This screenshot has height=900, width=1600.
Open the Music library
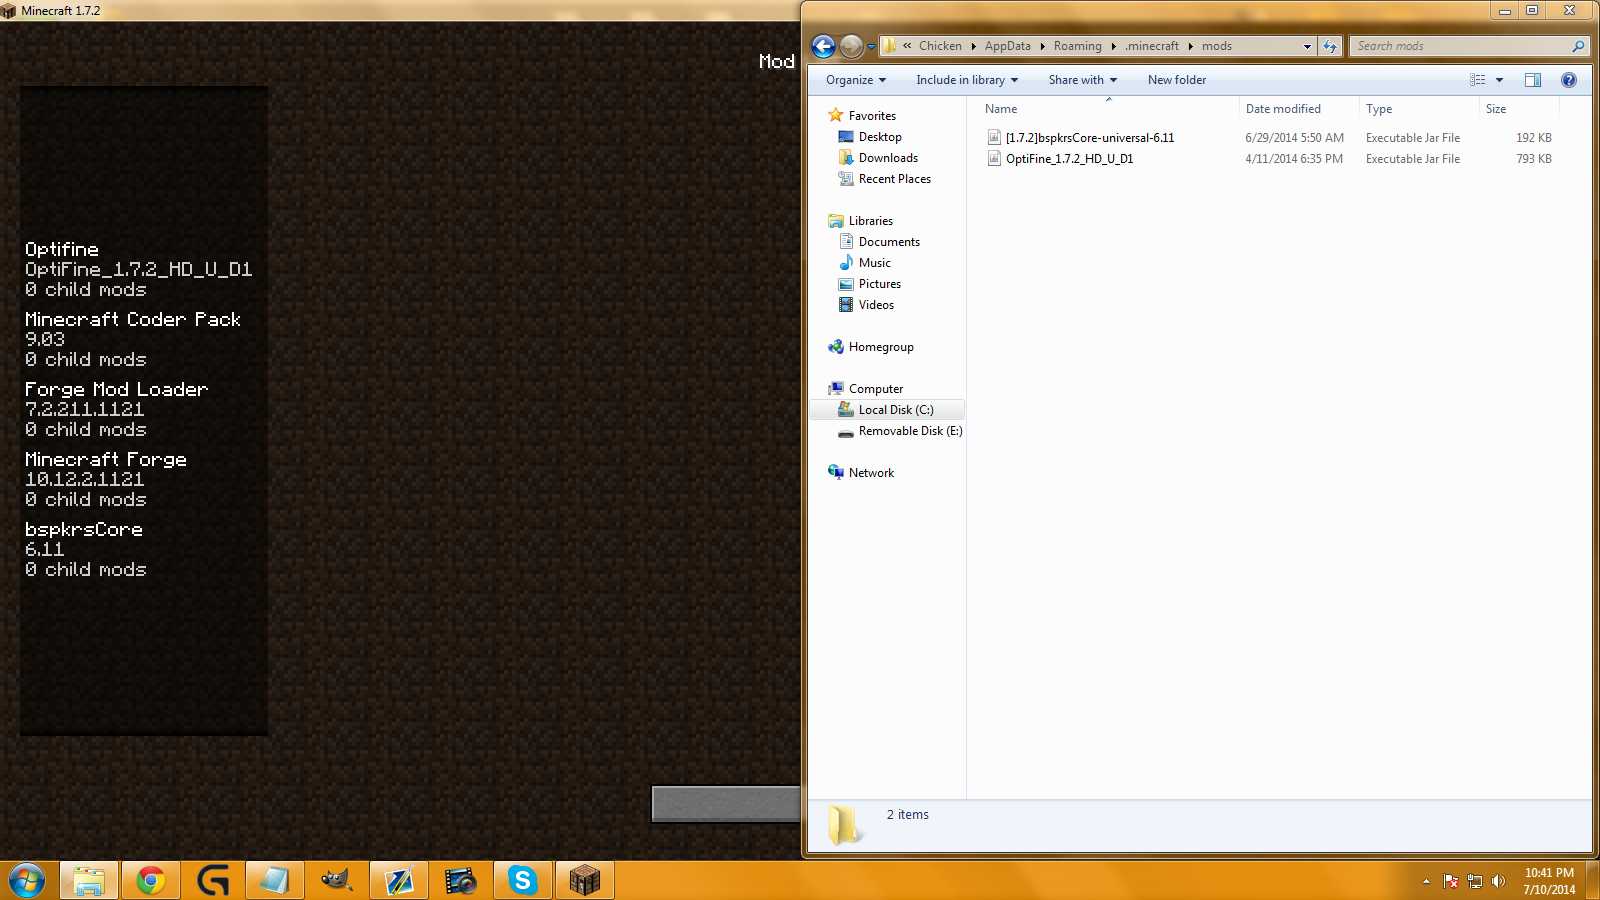874,263
